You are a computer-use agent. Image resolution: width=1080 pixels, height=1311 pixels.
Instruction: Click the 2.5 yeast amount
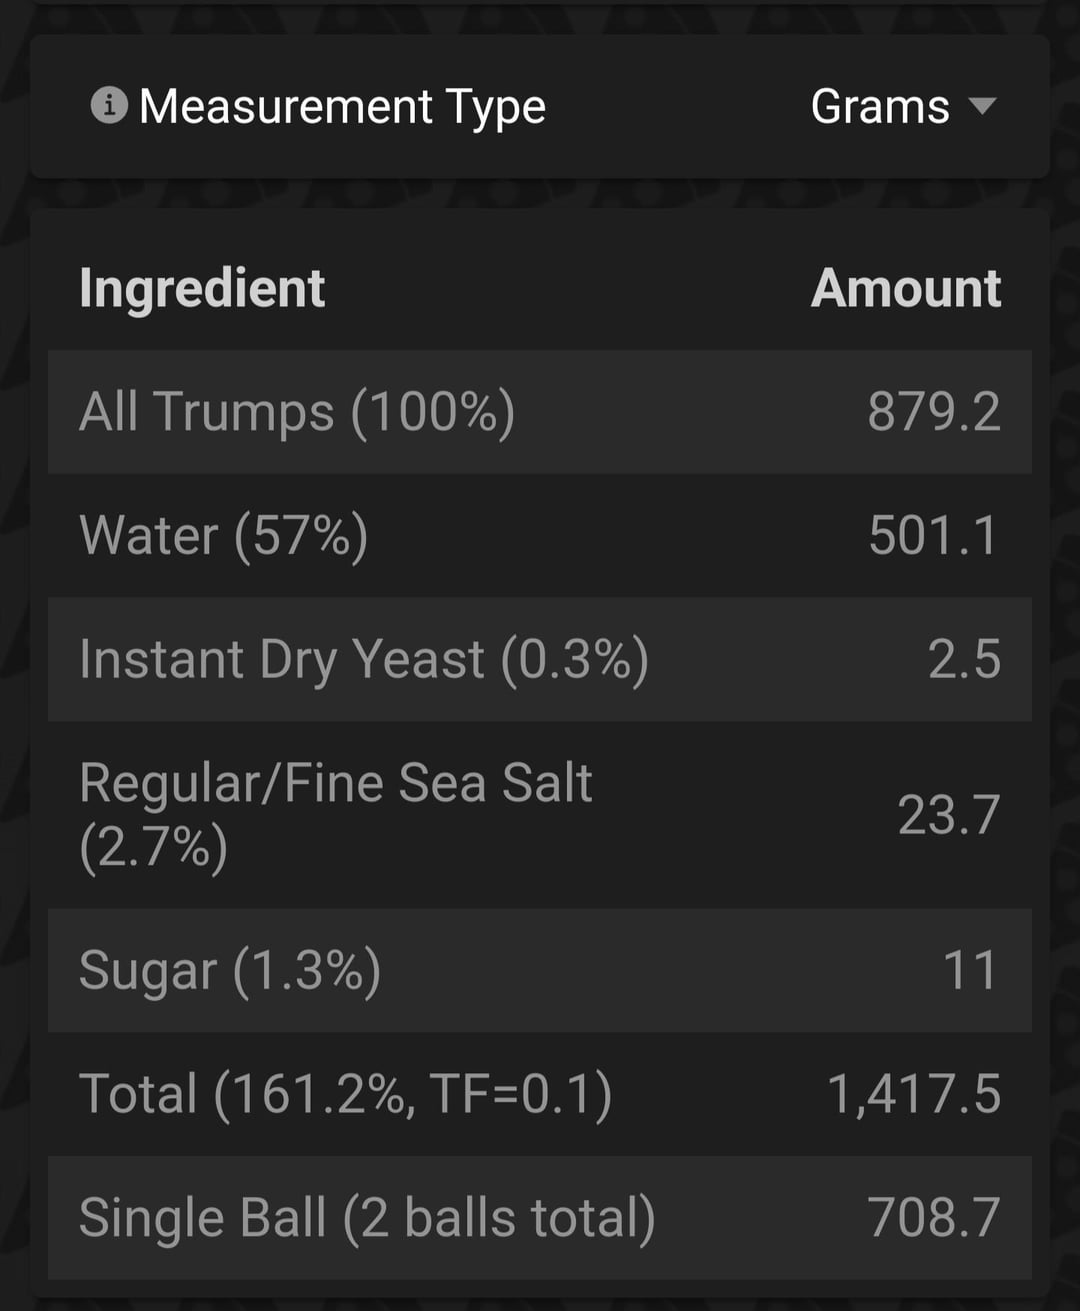pos(964,659)
